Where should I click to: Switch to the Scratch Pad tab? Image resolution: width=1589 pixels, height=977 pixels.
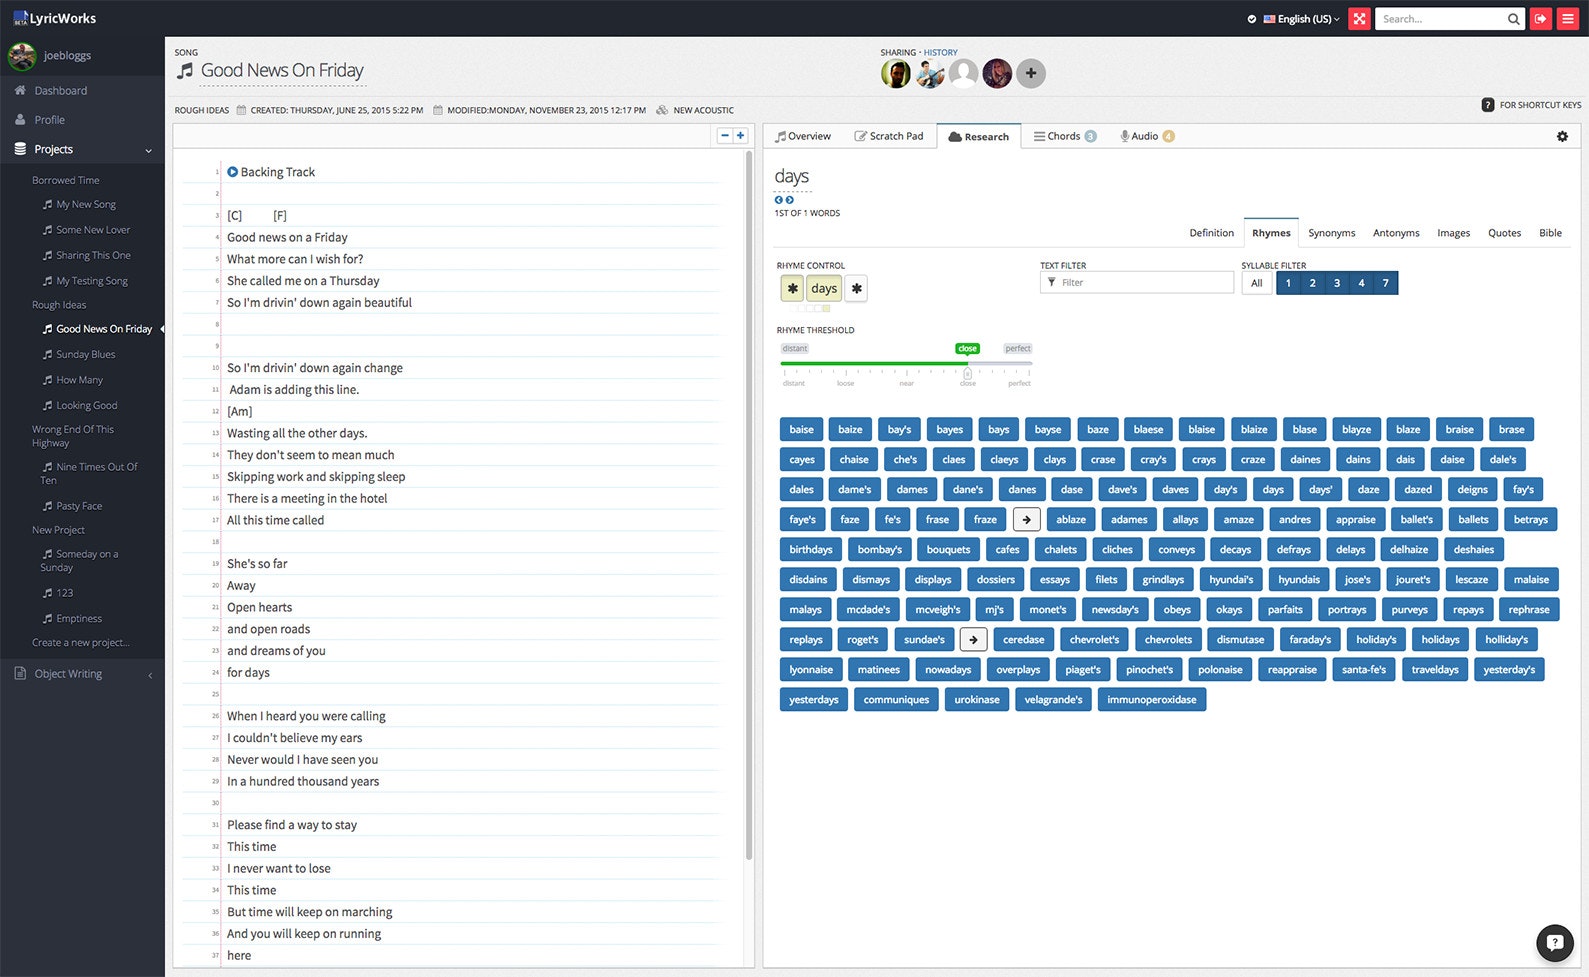click(889, 136)
